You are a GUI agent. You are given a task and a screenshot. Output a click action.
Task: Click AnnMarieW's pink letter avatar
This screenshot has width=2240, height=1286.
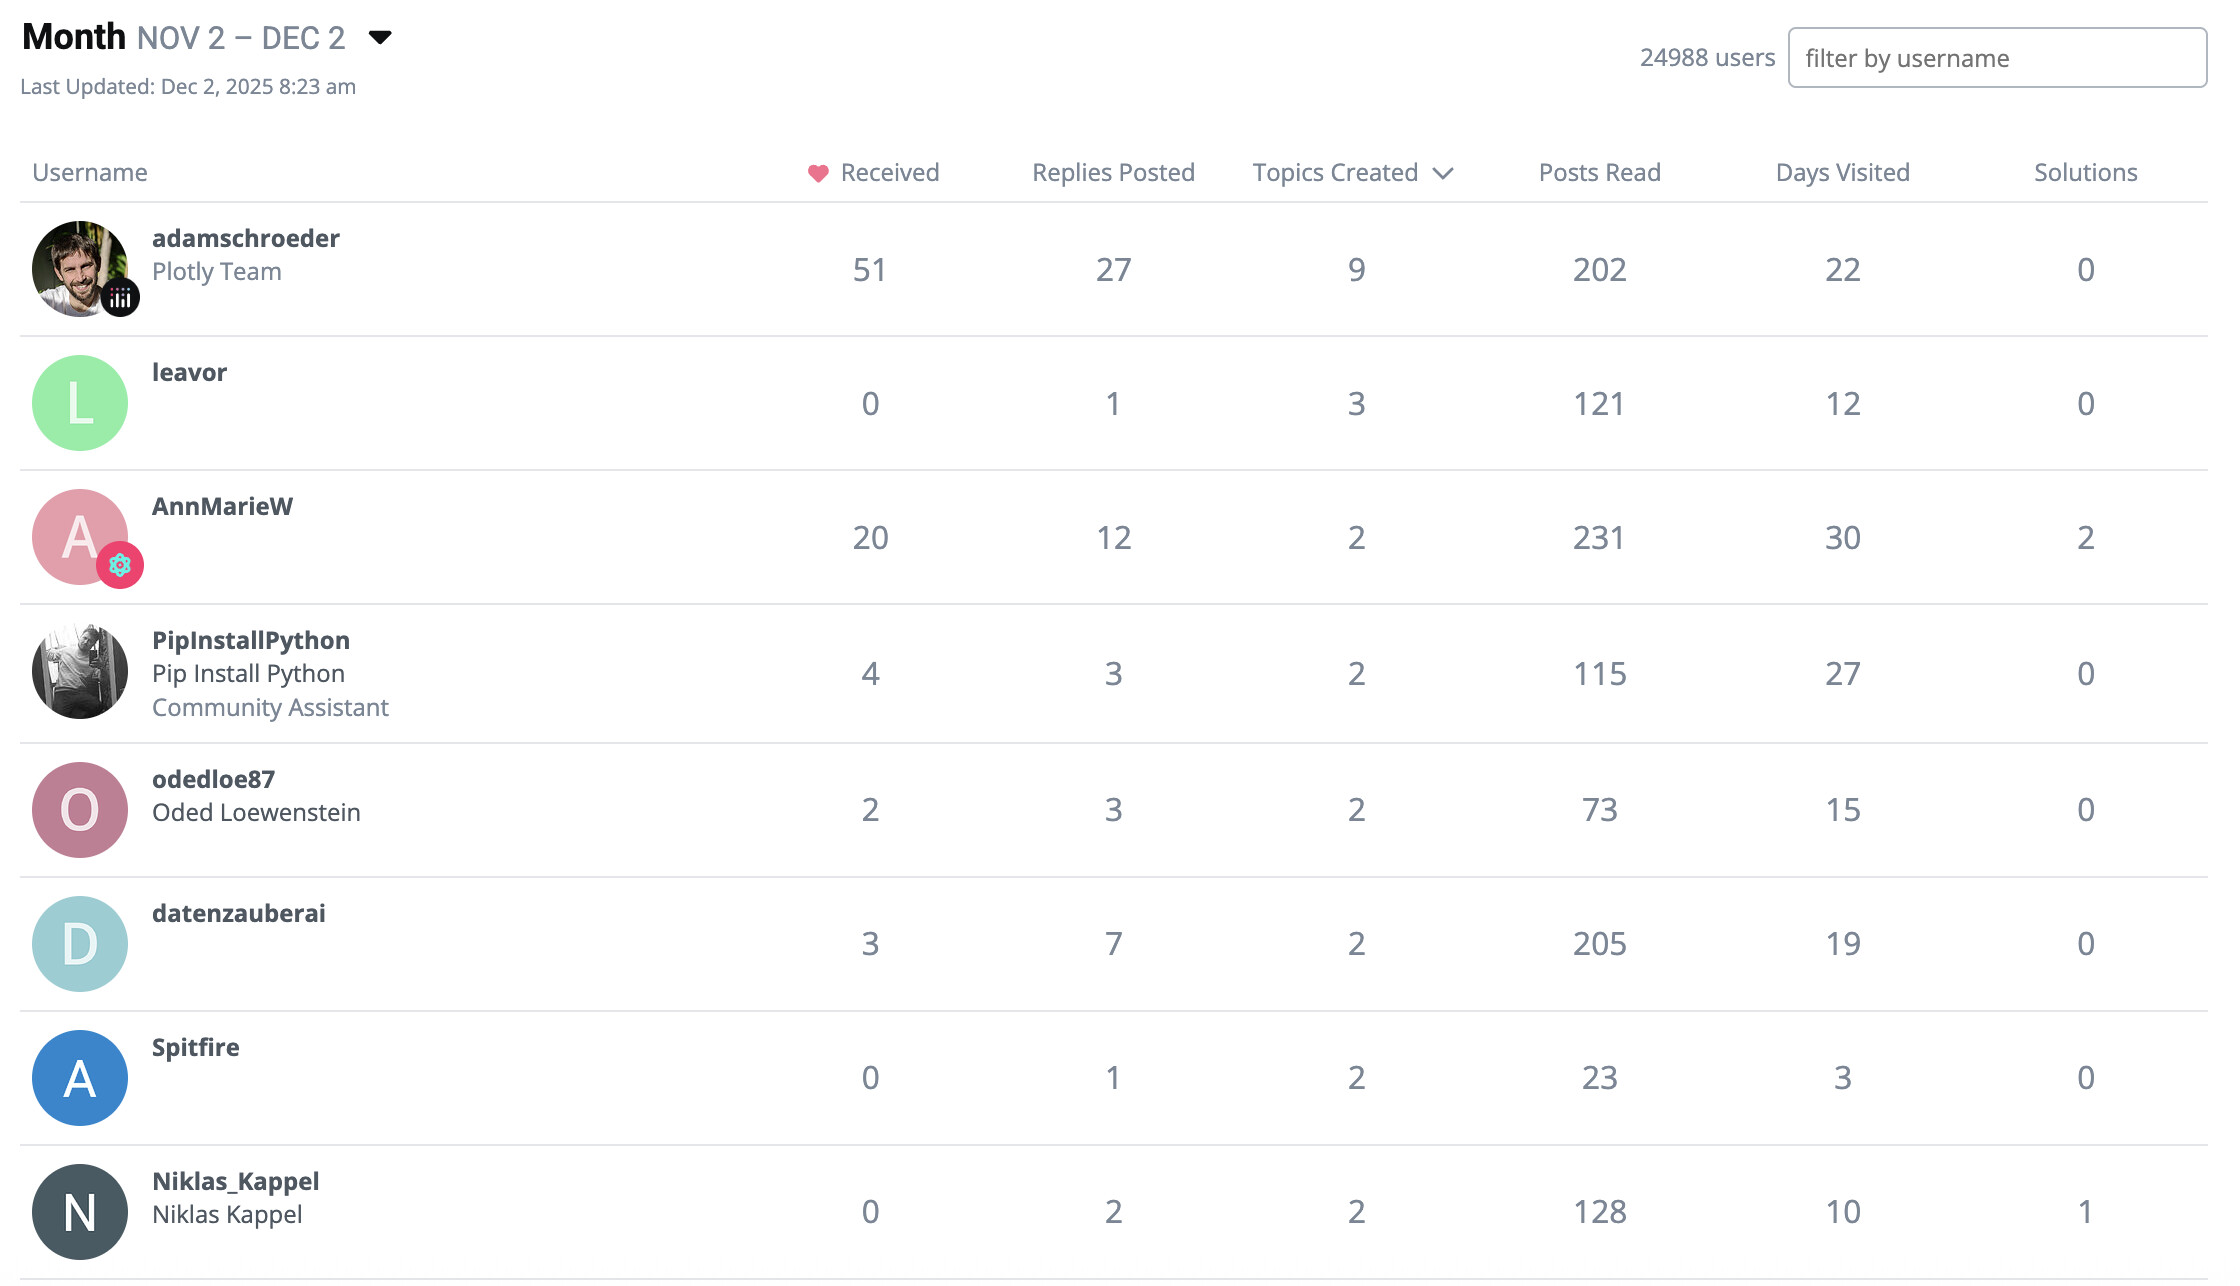(76, 533)
